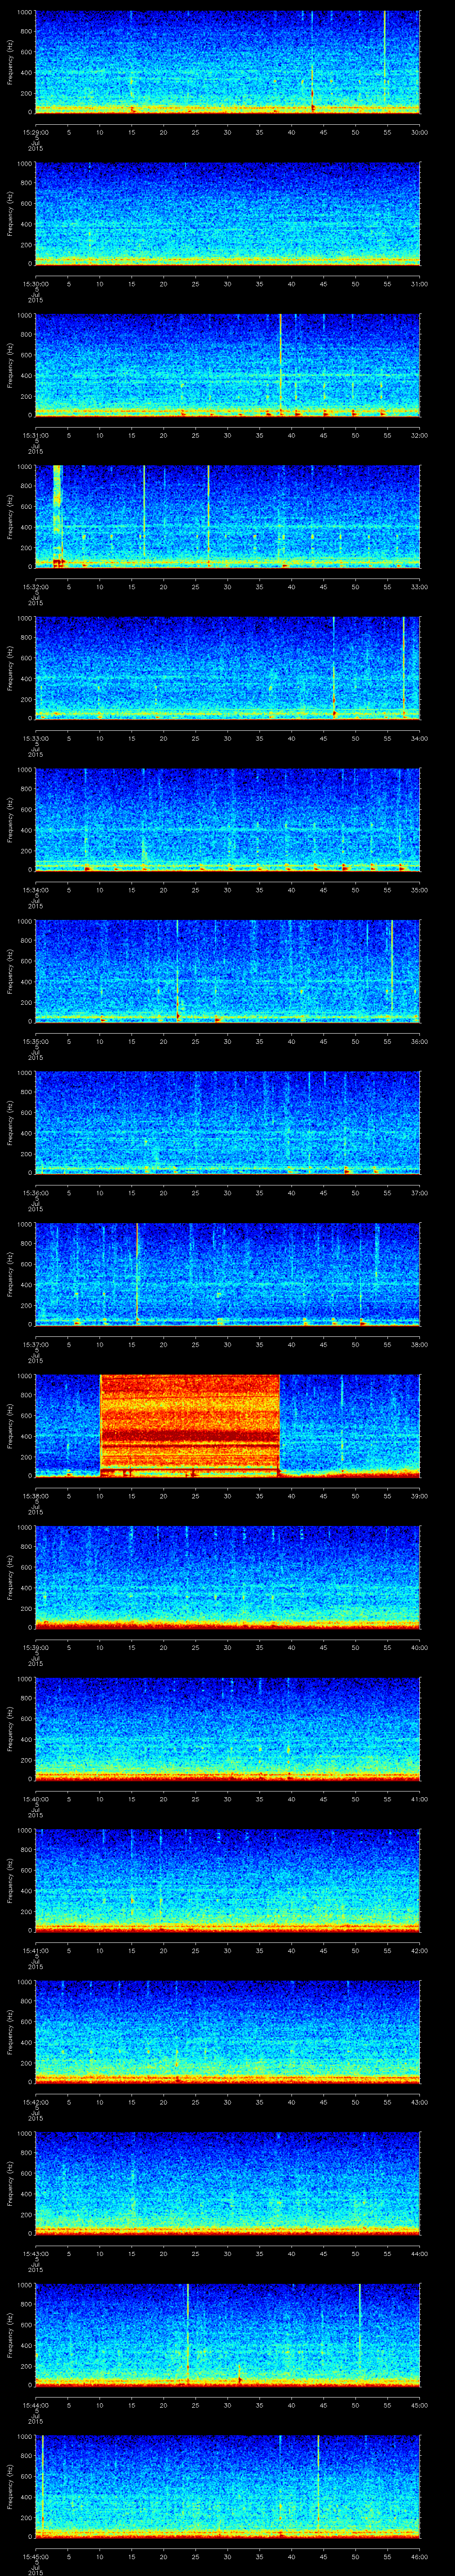
Task: Click the Frequency (Hz) axis label of the top spectrogram
Action: [x=11, y=62]
